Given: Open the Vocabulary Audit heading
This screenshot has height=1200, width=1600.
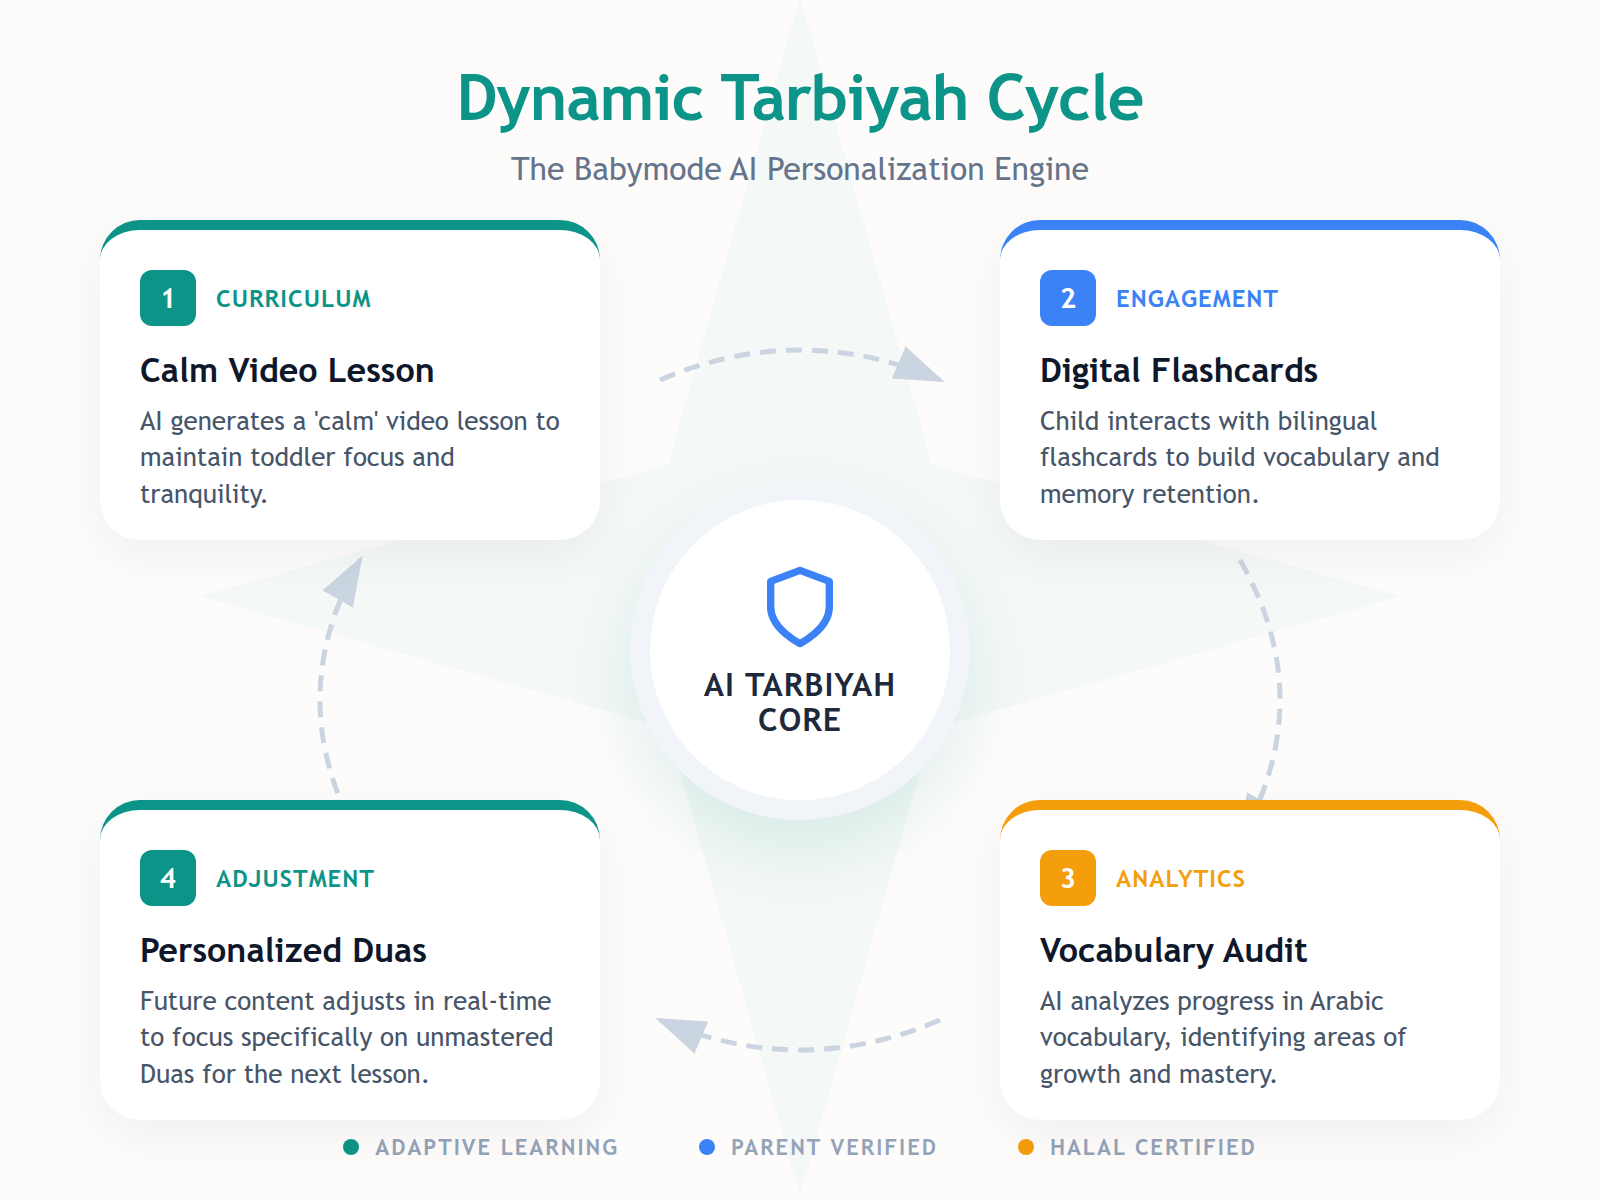Looking at the screenshot, I should tap(1173, 950).
